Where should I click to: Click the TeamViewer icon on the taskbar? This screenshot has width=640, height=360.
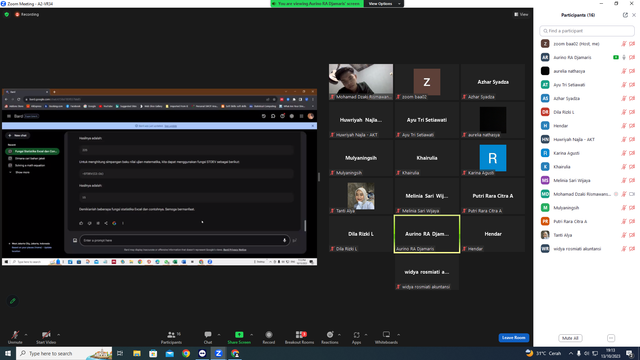coord(202,353)
